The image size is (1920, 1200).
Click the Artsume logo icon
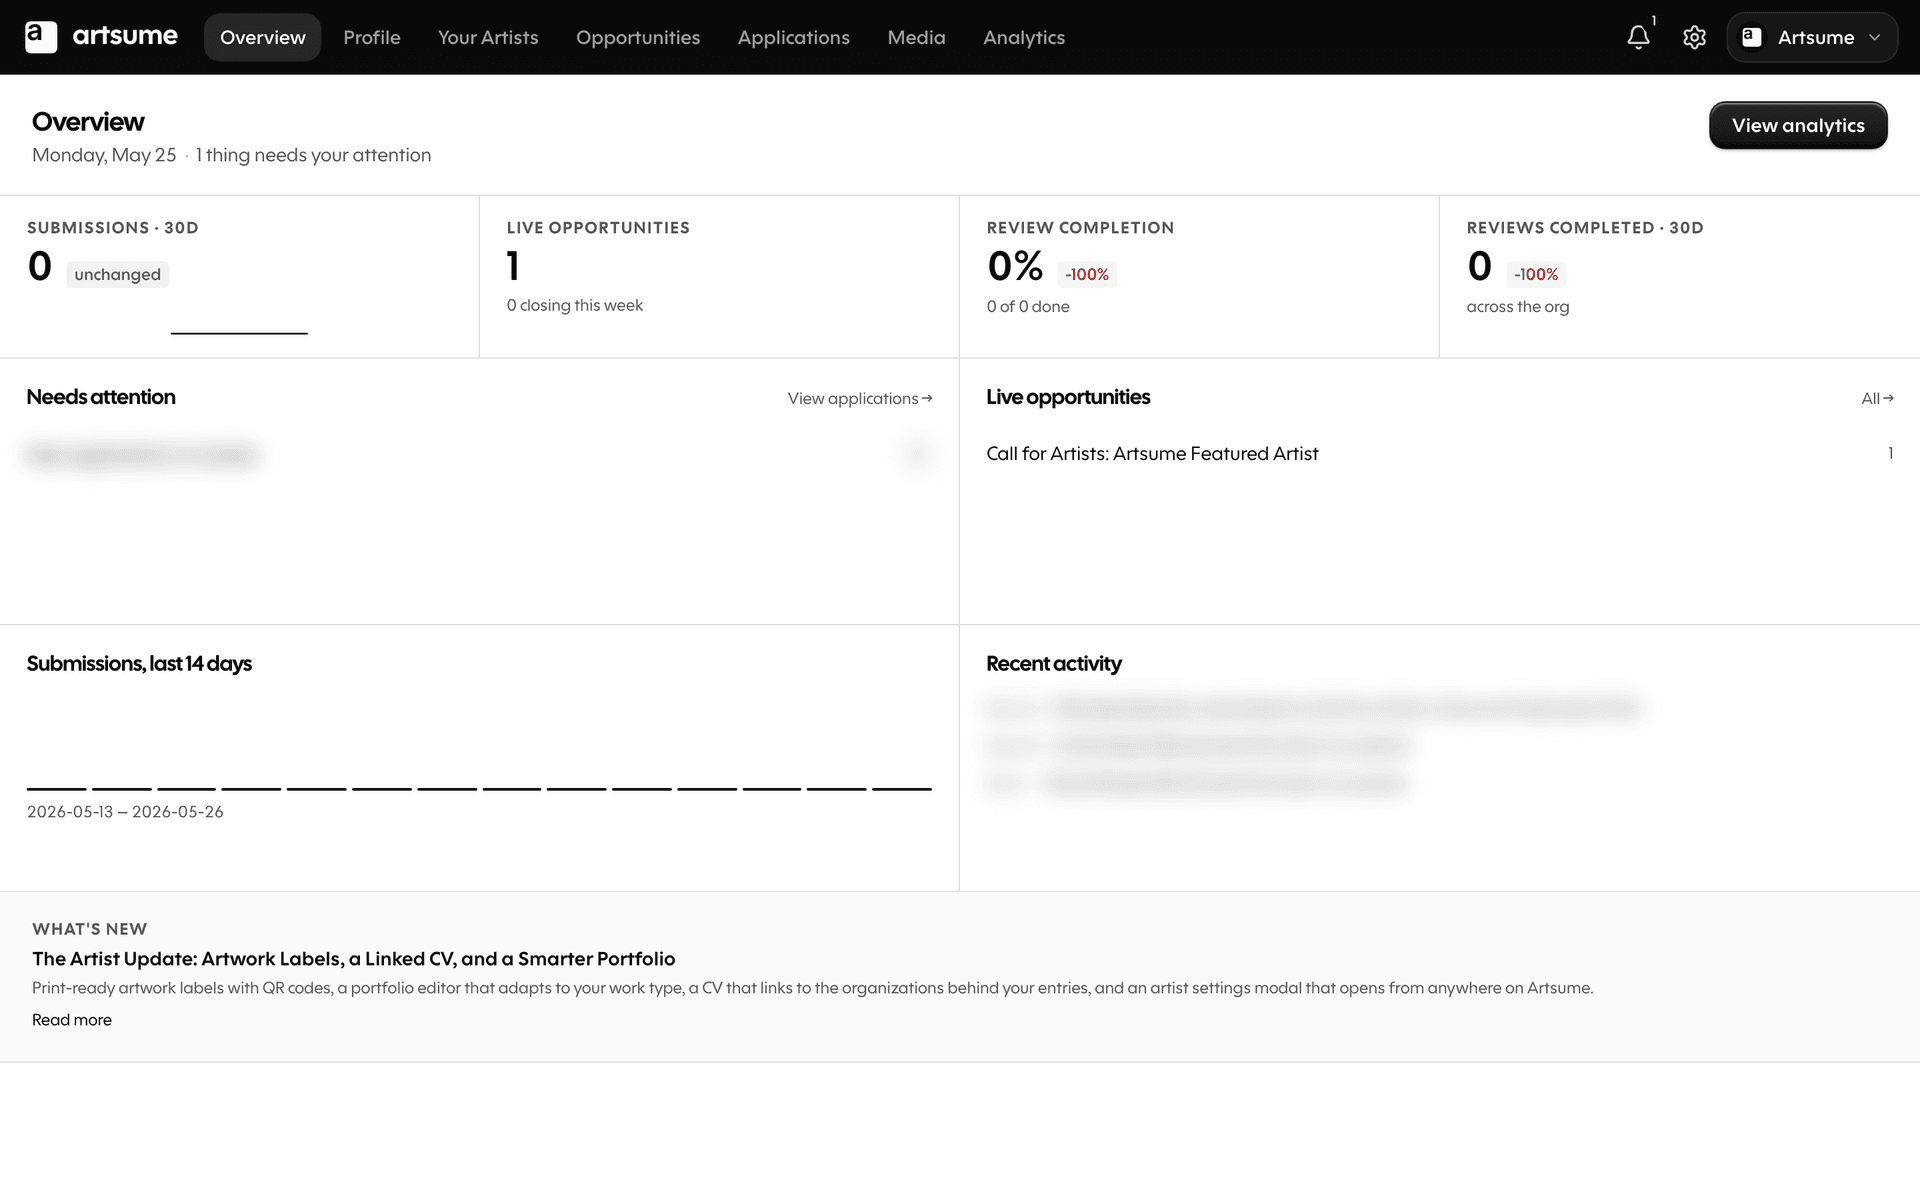pyautogui.click(x=41, y=37)
